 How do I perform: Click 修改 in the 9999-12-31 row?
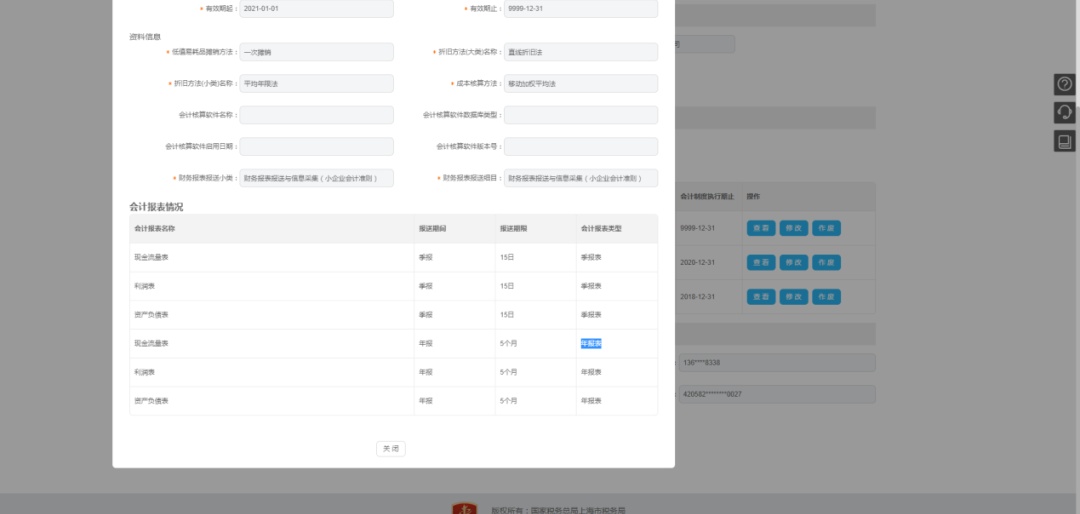tap(793, 228)
